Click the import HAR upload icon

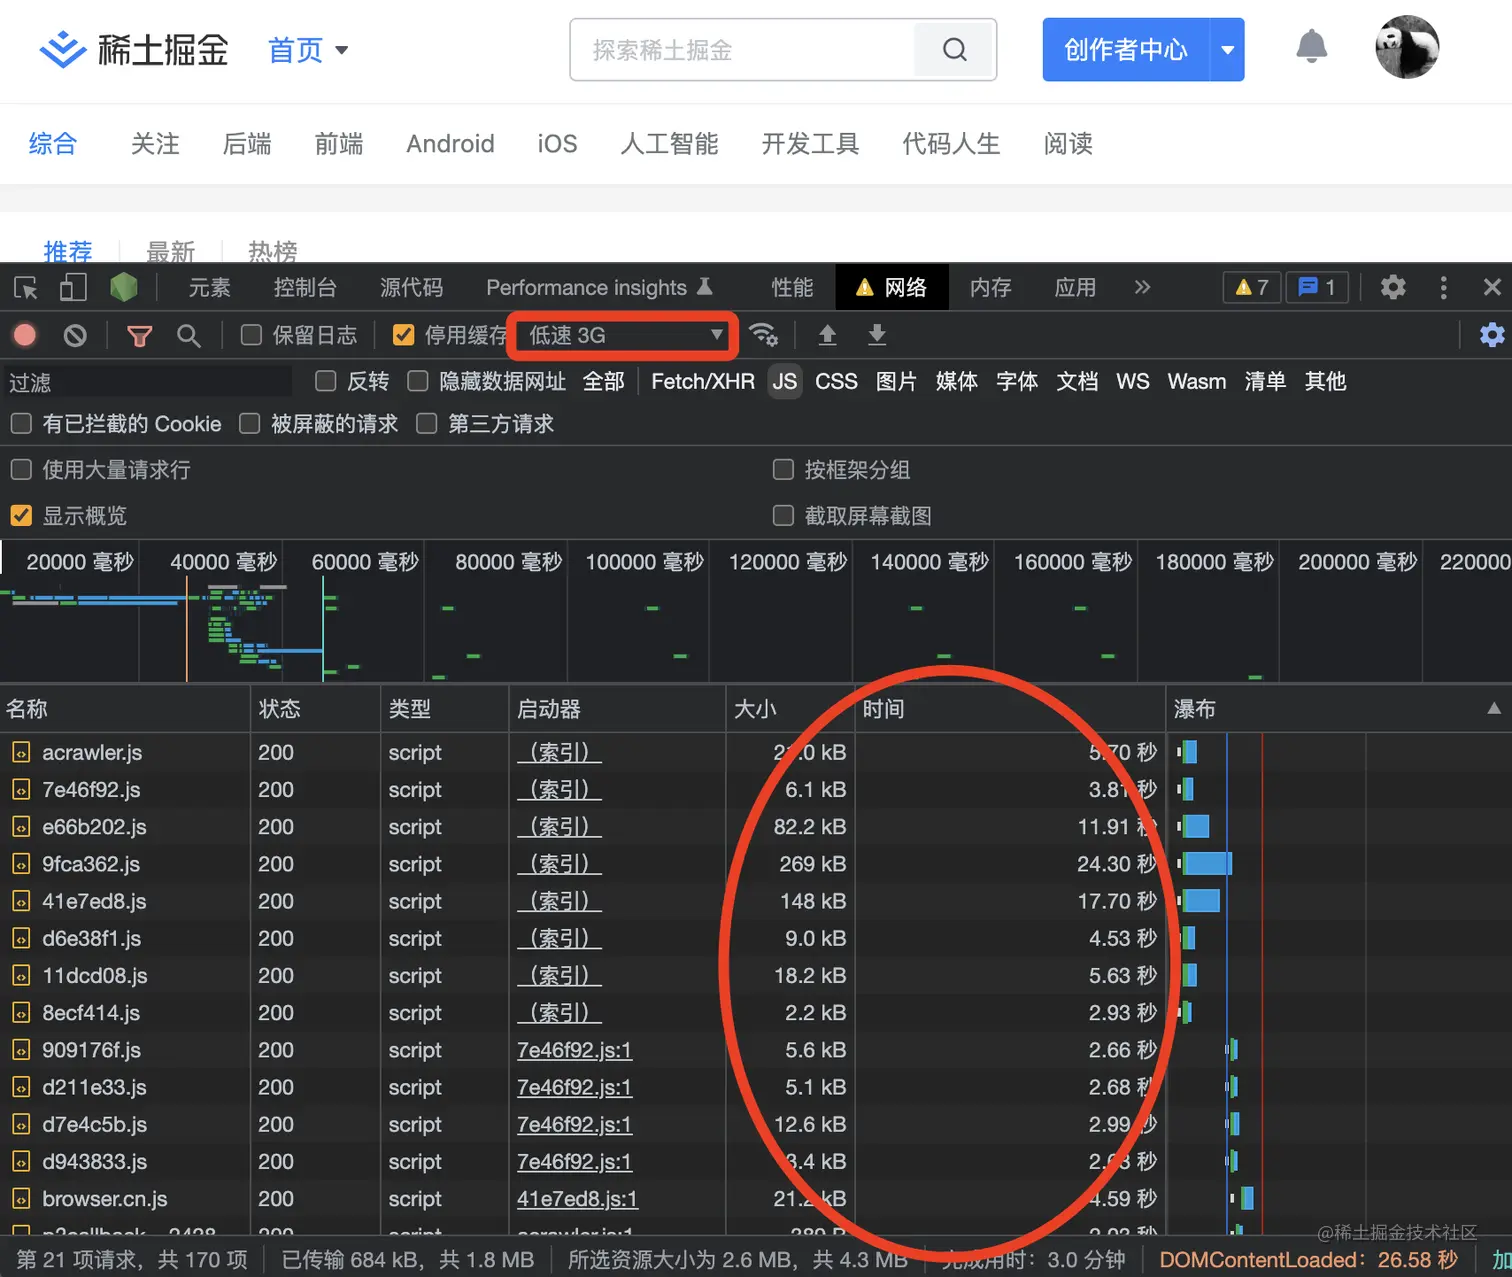tap(827, 335)
